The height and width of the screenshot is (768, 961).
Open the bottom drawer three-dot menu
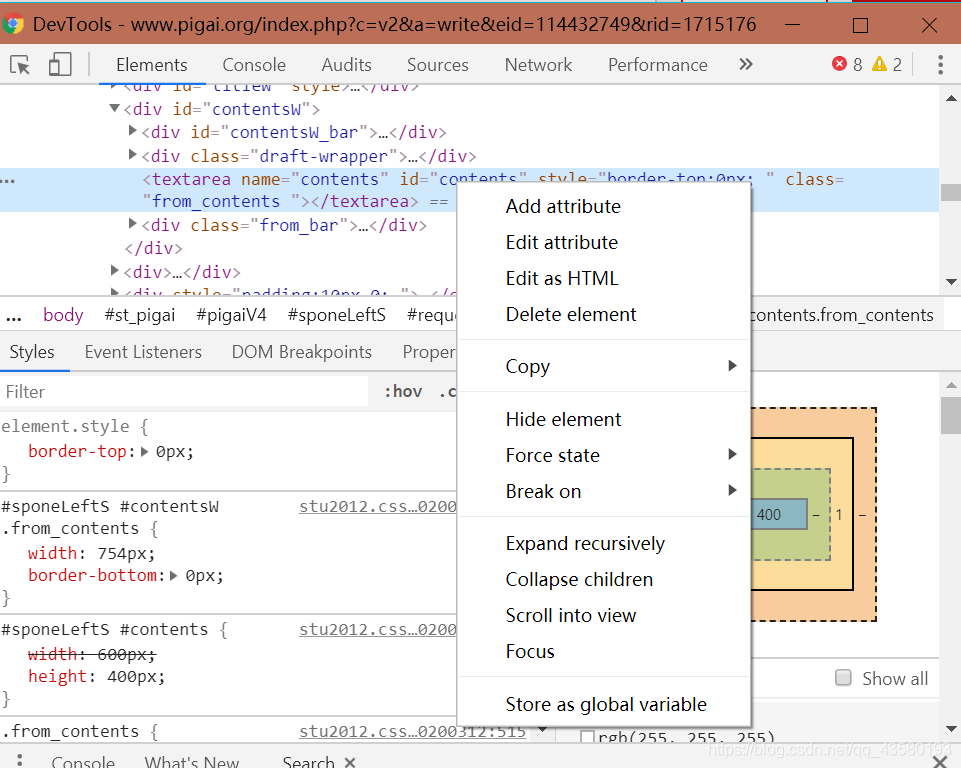coord(20,761)
